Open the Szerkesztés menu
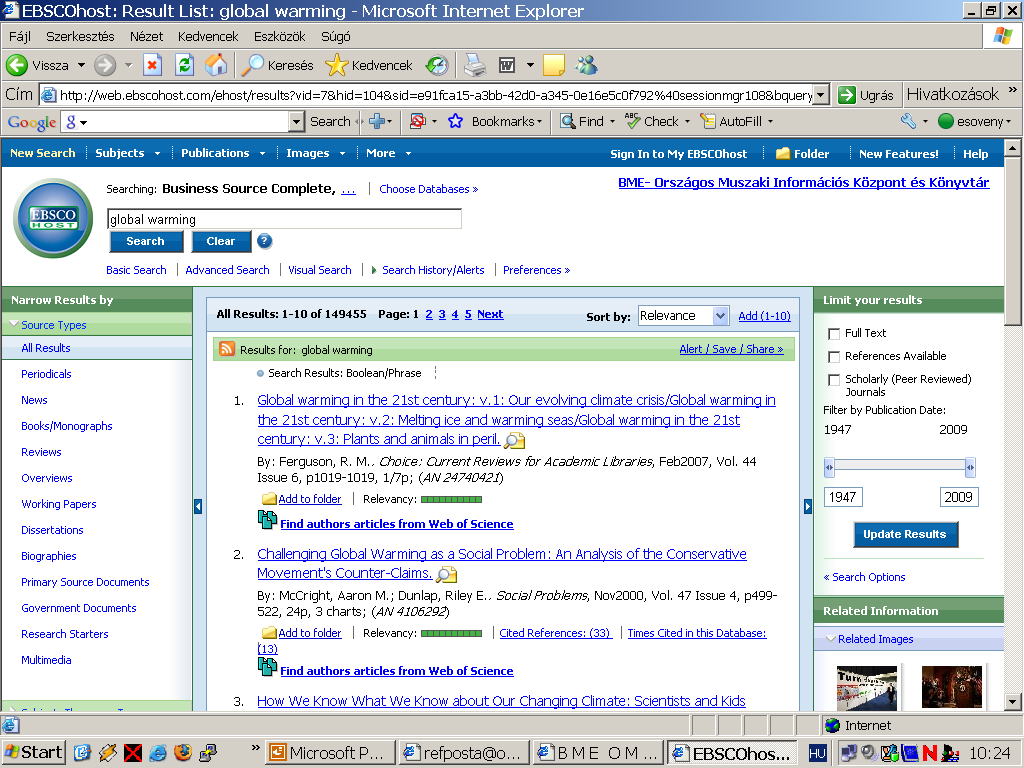This screenshot has height=768, width=1024. (x=80, y=37)
